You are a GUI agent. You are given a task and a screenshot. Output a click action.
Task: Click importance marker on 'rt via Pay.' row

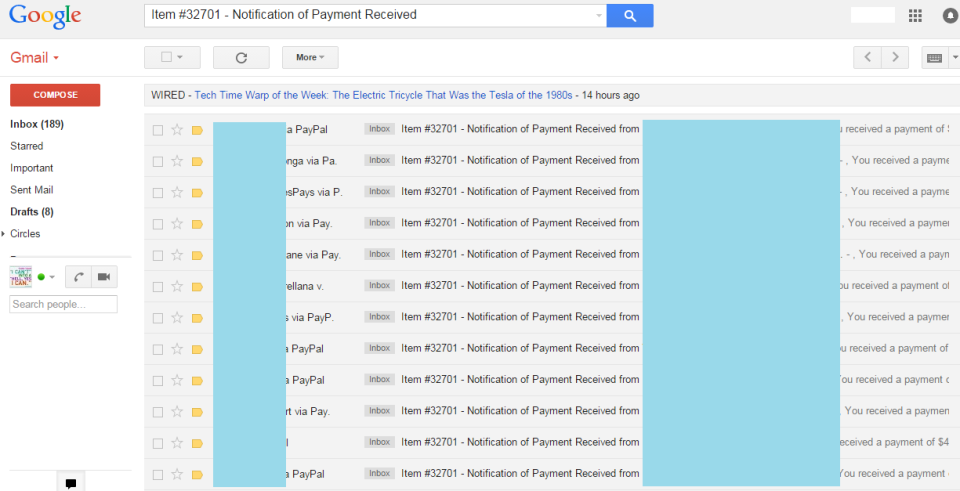[197, 412]
